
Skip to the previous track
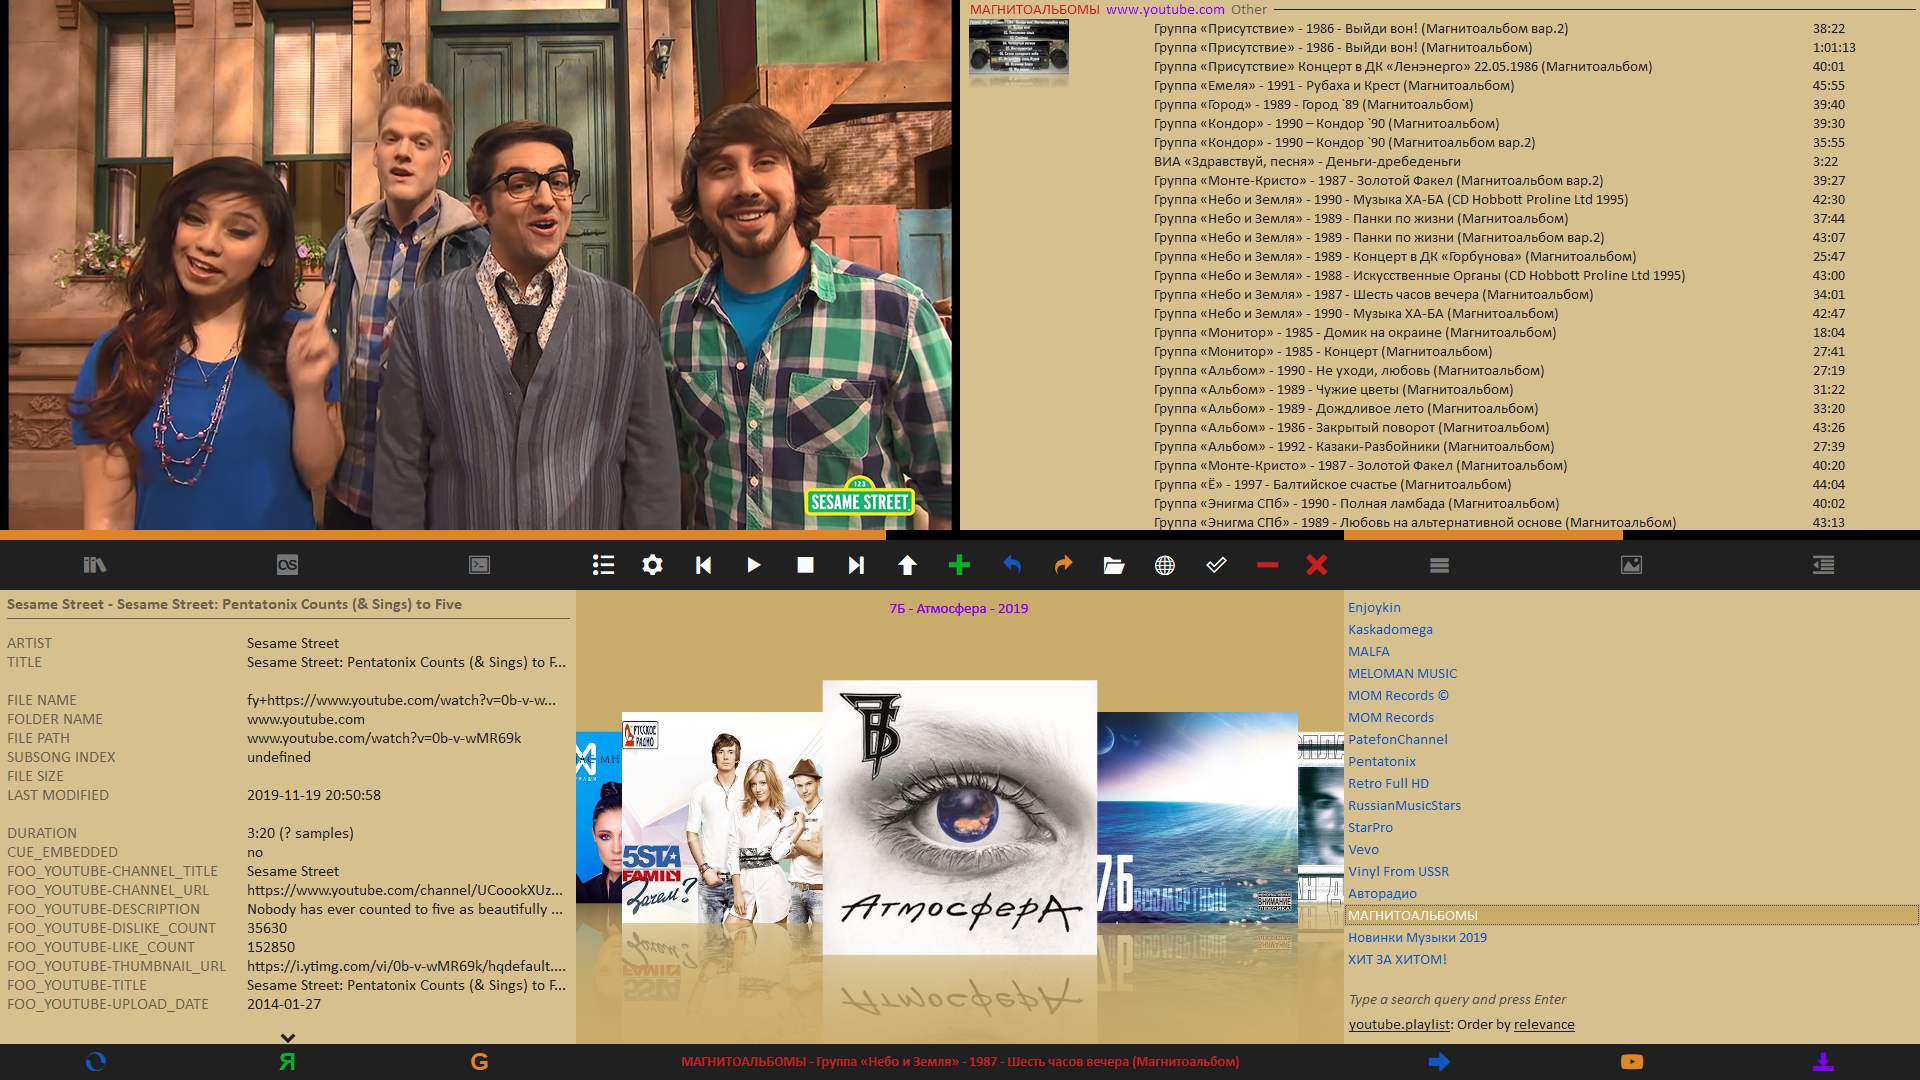(703, 565)
